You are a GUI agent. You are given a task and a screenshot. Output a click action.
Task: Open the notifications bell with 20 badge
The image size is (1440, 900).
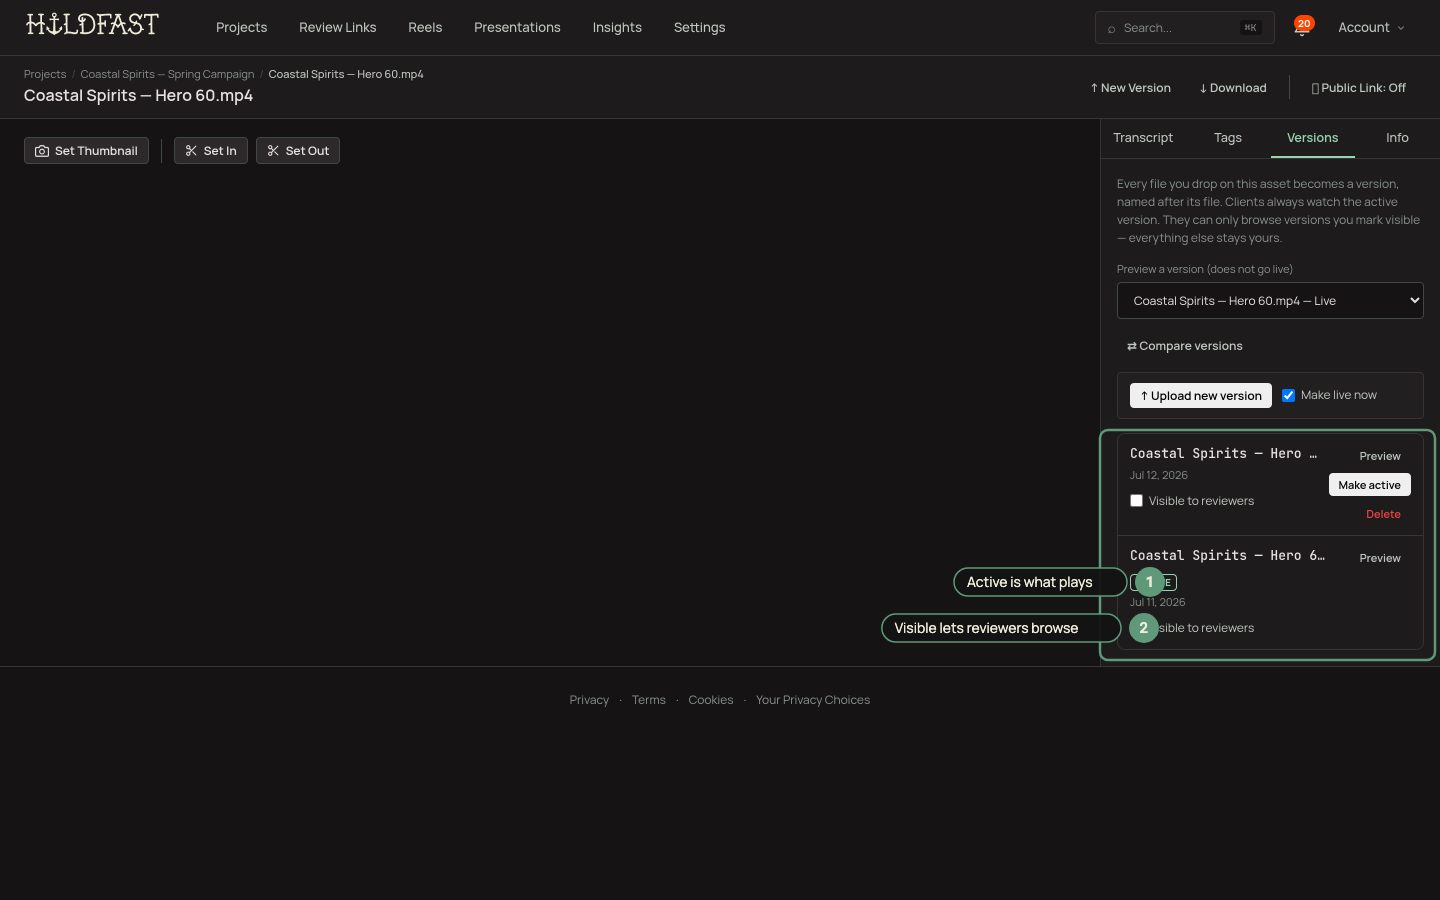click(1302, 27)
